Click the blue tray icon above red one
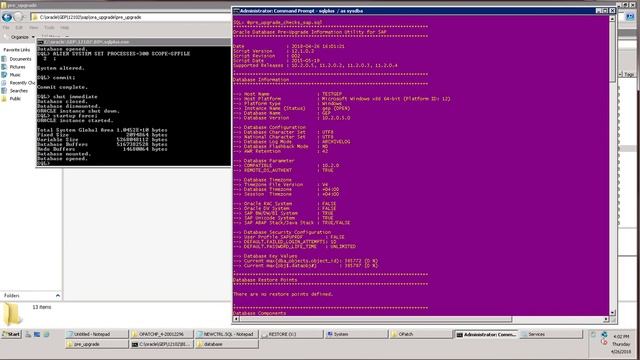640x360 pixels. coord(604,335)
